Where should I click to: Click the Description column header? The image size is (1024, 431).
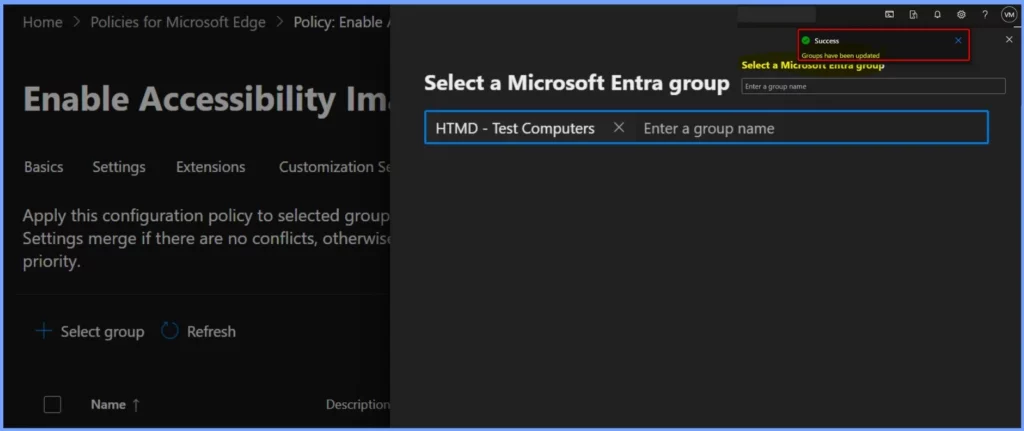click(x=358, y=405)
